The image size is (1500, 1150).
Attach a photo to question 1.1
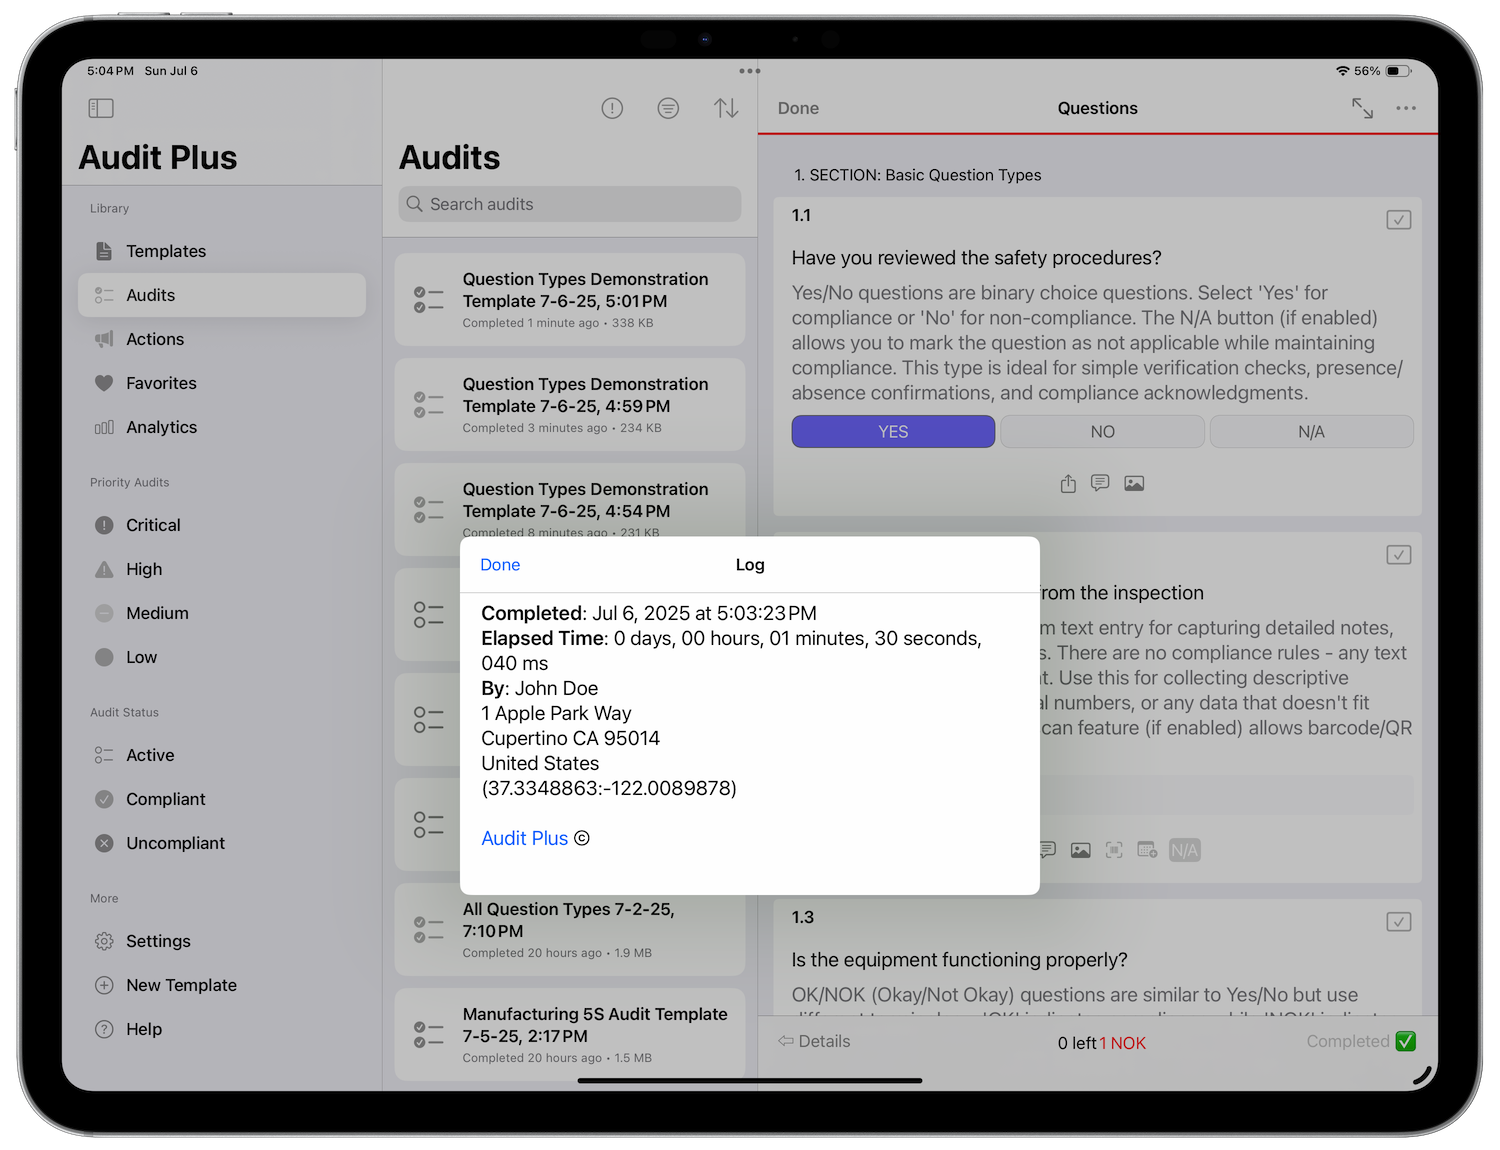click(1134, 483)
